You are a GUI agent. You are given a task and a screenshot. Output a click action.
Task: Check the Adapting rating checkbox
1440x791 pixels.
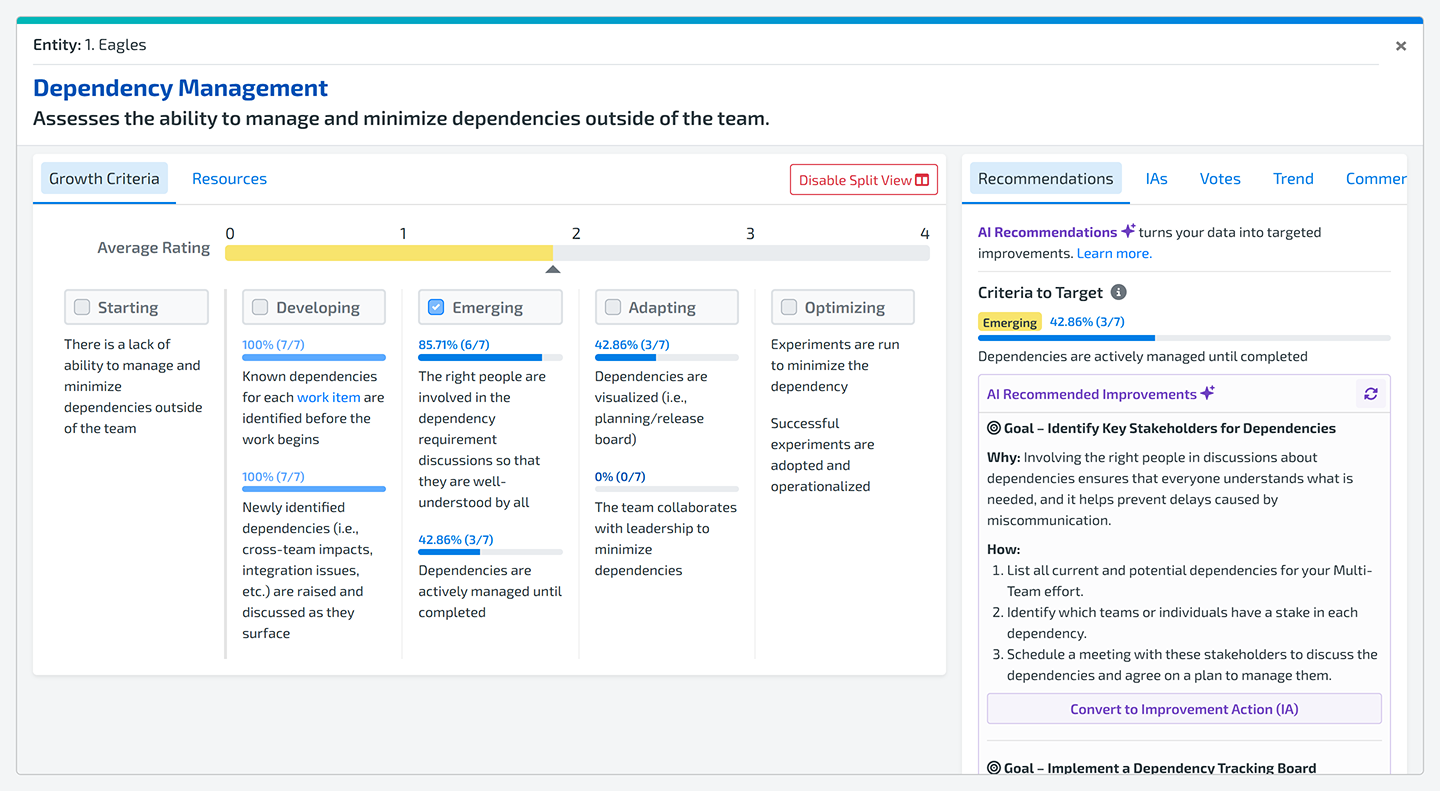[x=613, y=307]
